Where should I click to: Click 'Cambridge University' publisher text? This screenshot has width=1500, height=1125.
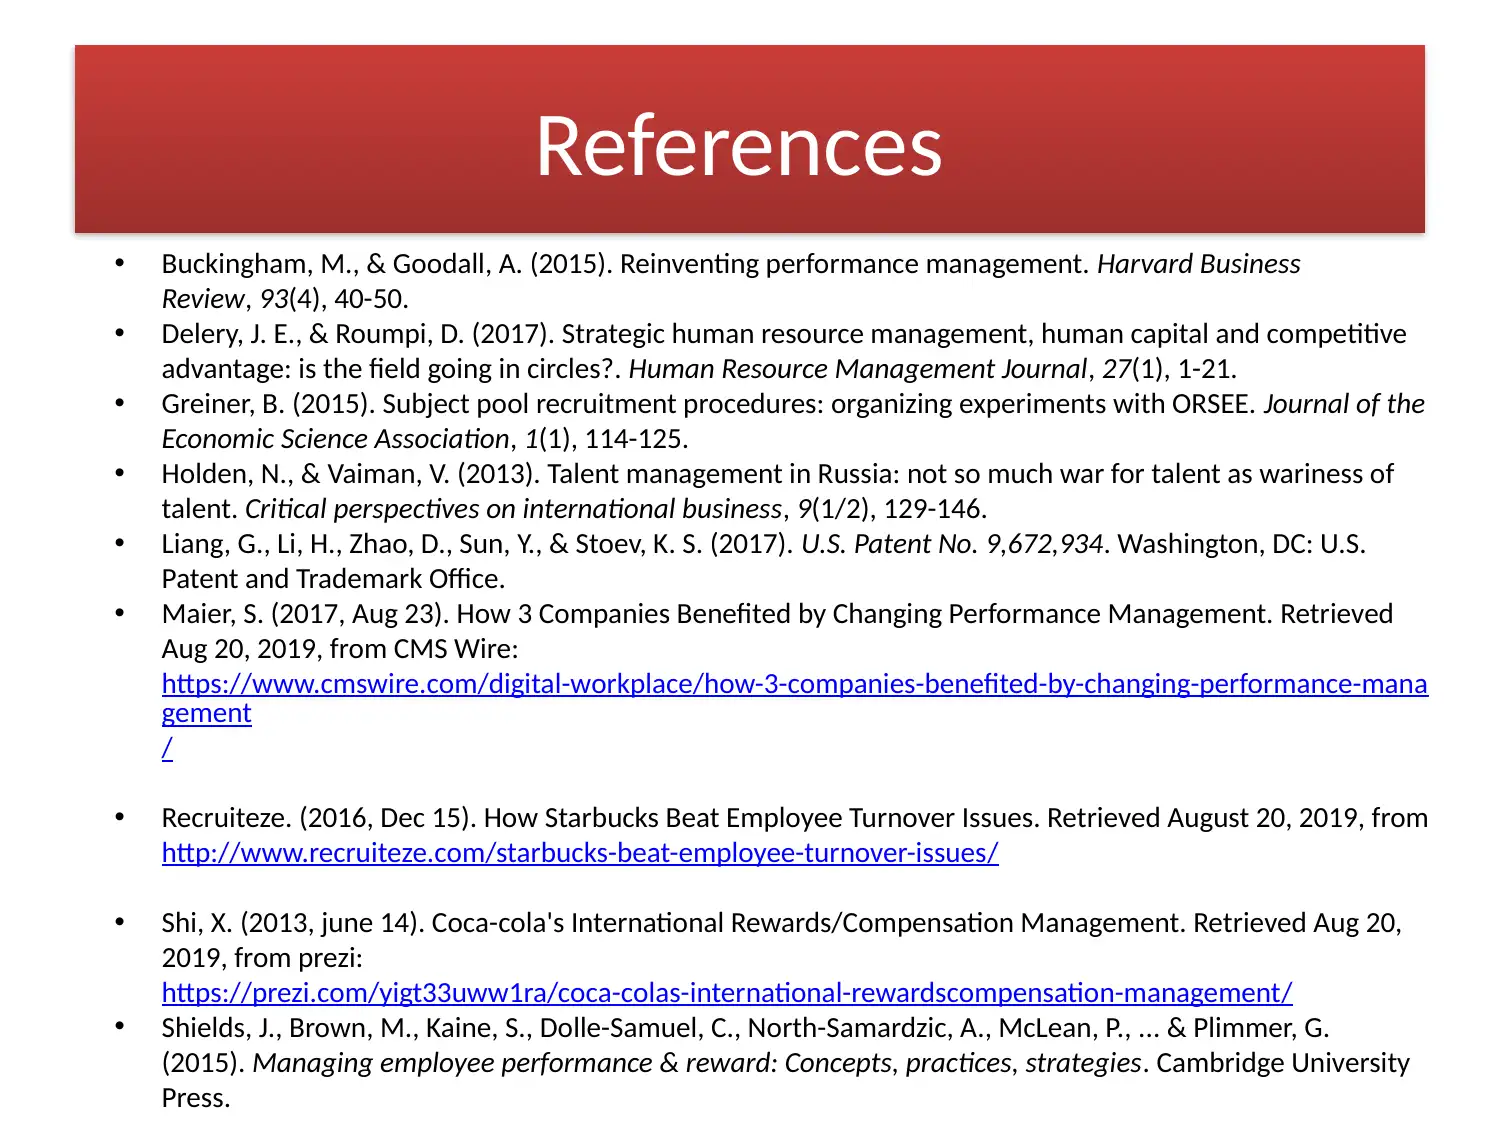(1282, 1063)
